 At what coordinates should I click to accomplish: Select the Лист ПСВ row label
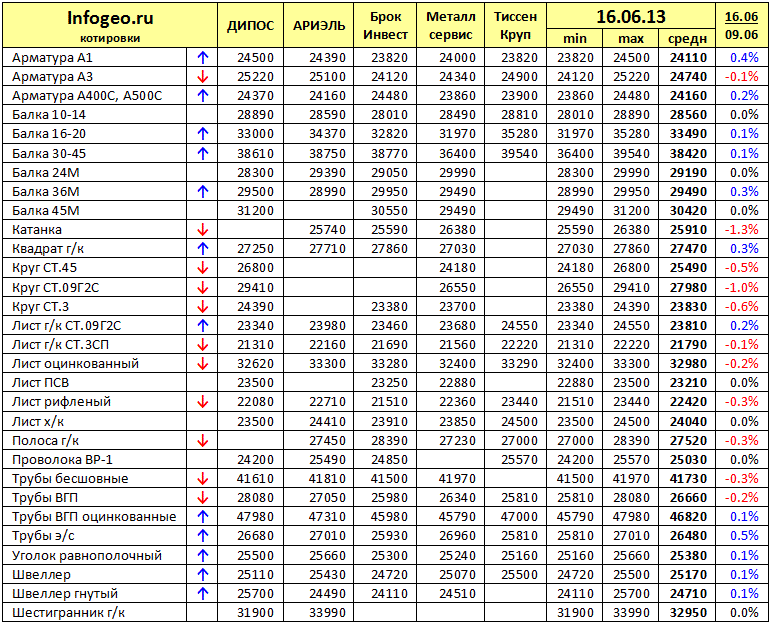40,383
